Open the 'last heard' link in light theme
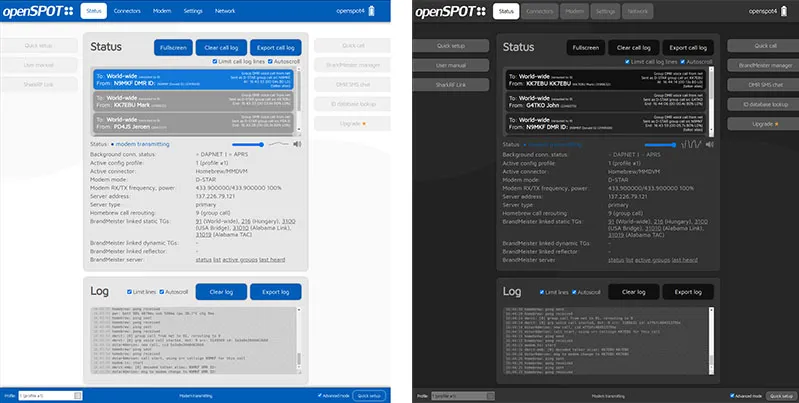 click(x=272, y=260)
